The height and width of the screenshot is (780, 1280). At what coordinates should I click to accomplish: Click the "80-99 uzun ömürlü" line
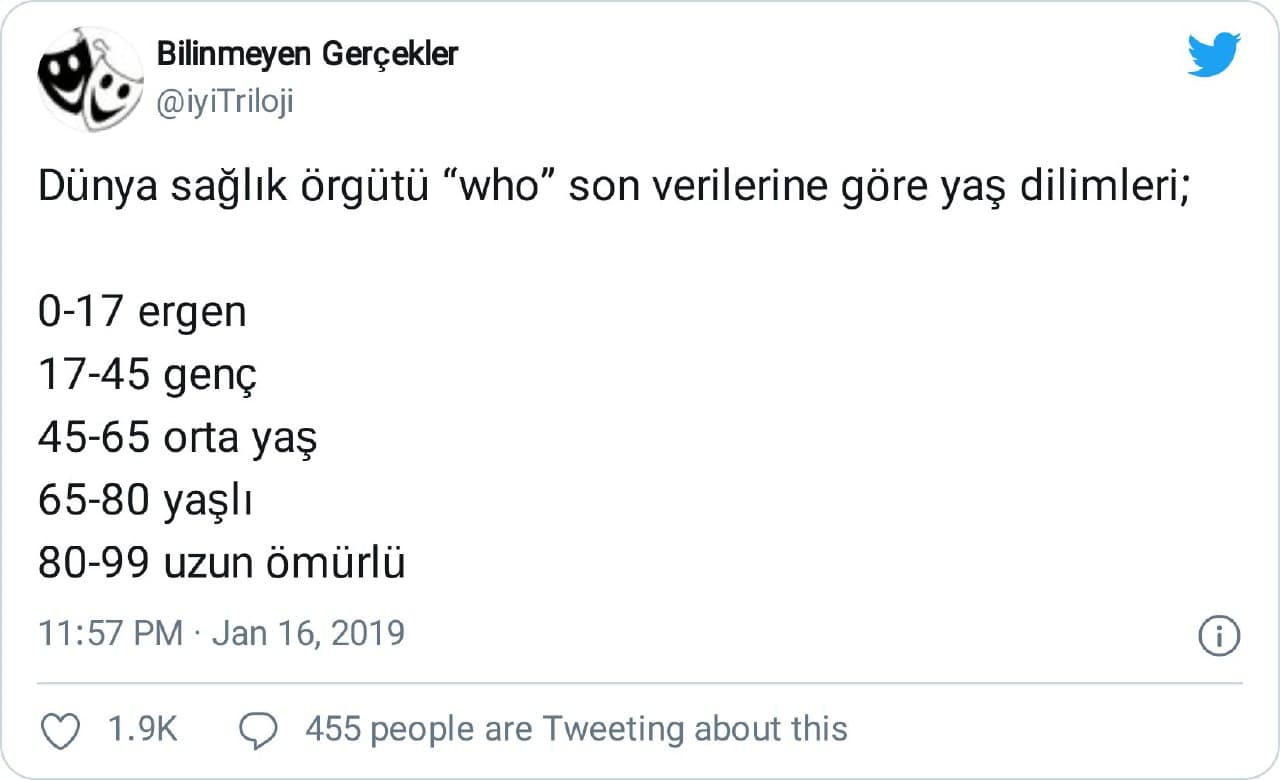coord(222,565)
